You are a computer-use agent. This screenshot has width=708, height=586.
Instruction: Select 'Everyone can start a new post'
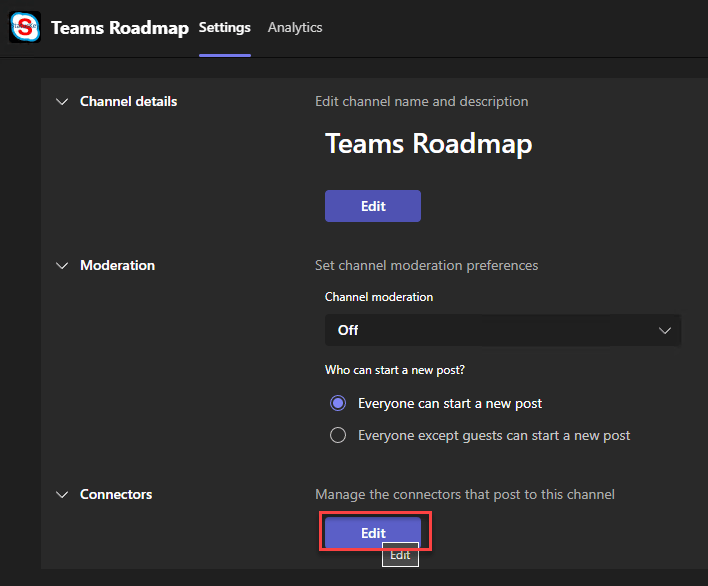click(x=338, y=404)
